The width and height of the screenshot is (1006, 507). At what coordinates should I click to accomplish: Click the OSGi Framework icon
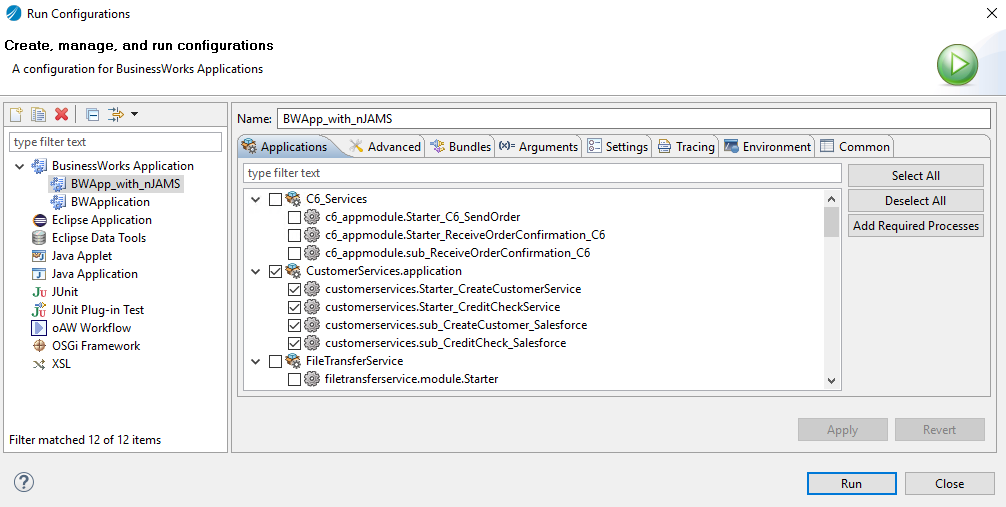click(40, 346)
